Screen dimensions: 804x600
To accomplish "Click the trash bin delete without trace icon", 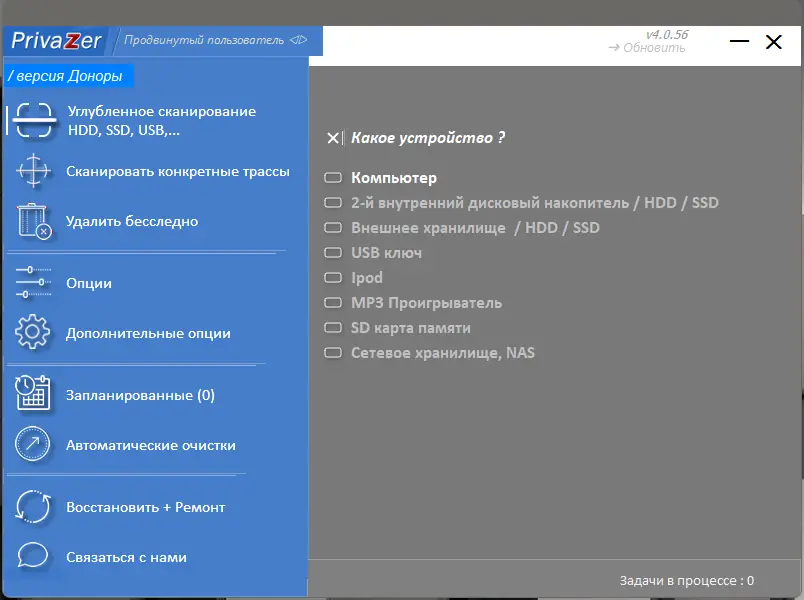I will (x=34, y=221).
